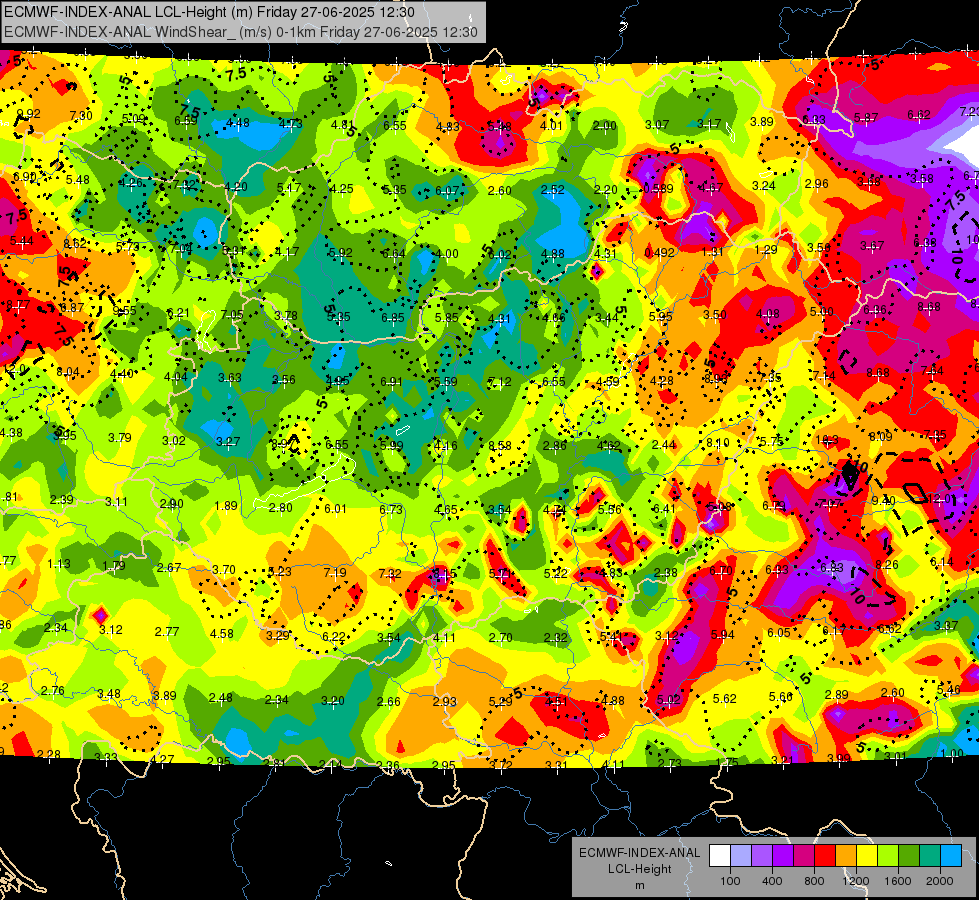Click the legend tick label '1600'
979x900 pixels.
[x=898, y=881]
